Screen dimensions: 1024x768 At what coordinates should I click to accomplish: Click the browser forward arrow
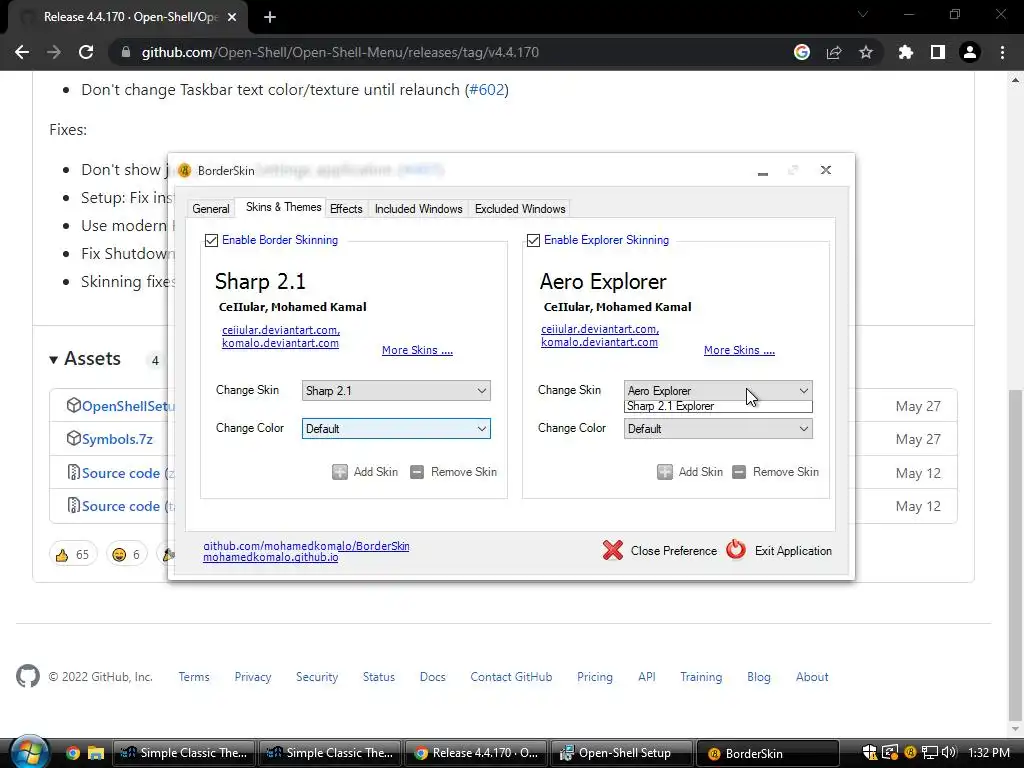point(54,52)
